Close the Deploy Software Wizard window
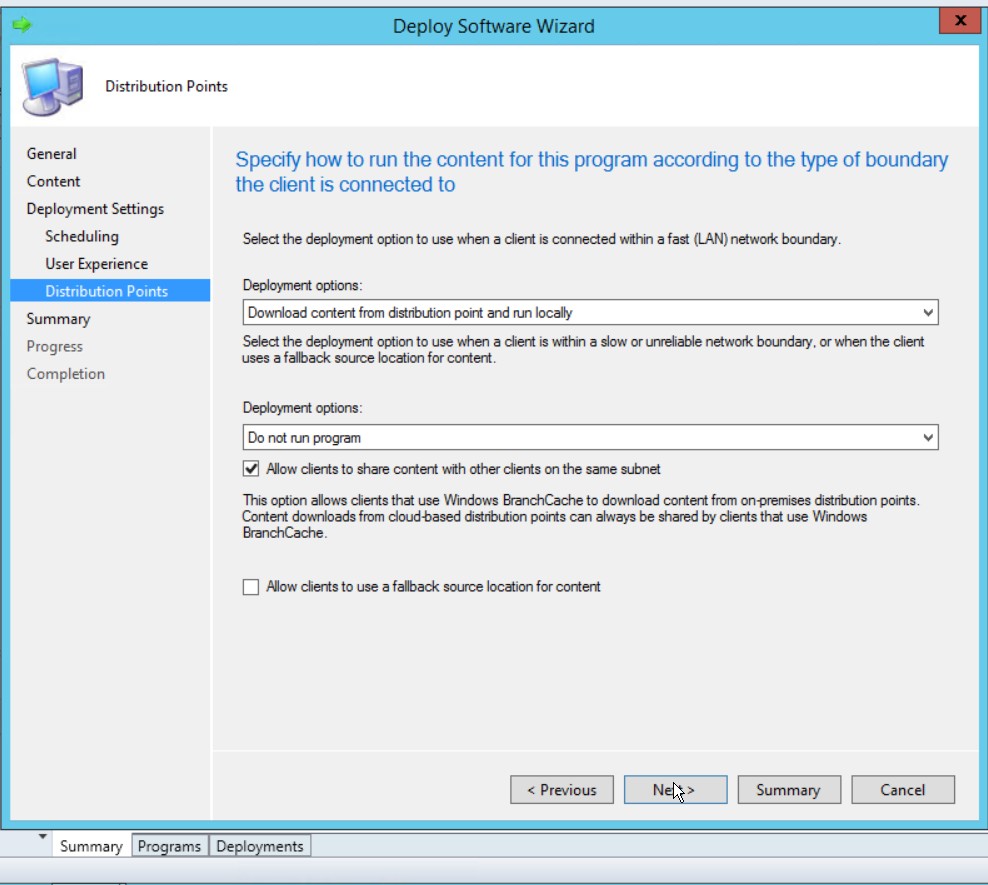 pyautogui.click(x=960, y=20)
